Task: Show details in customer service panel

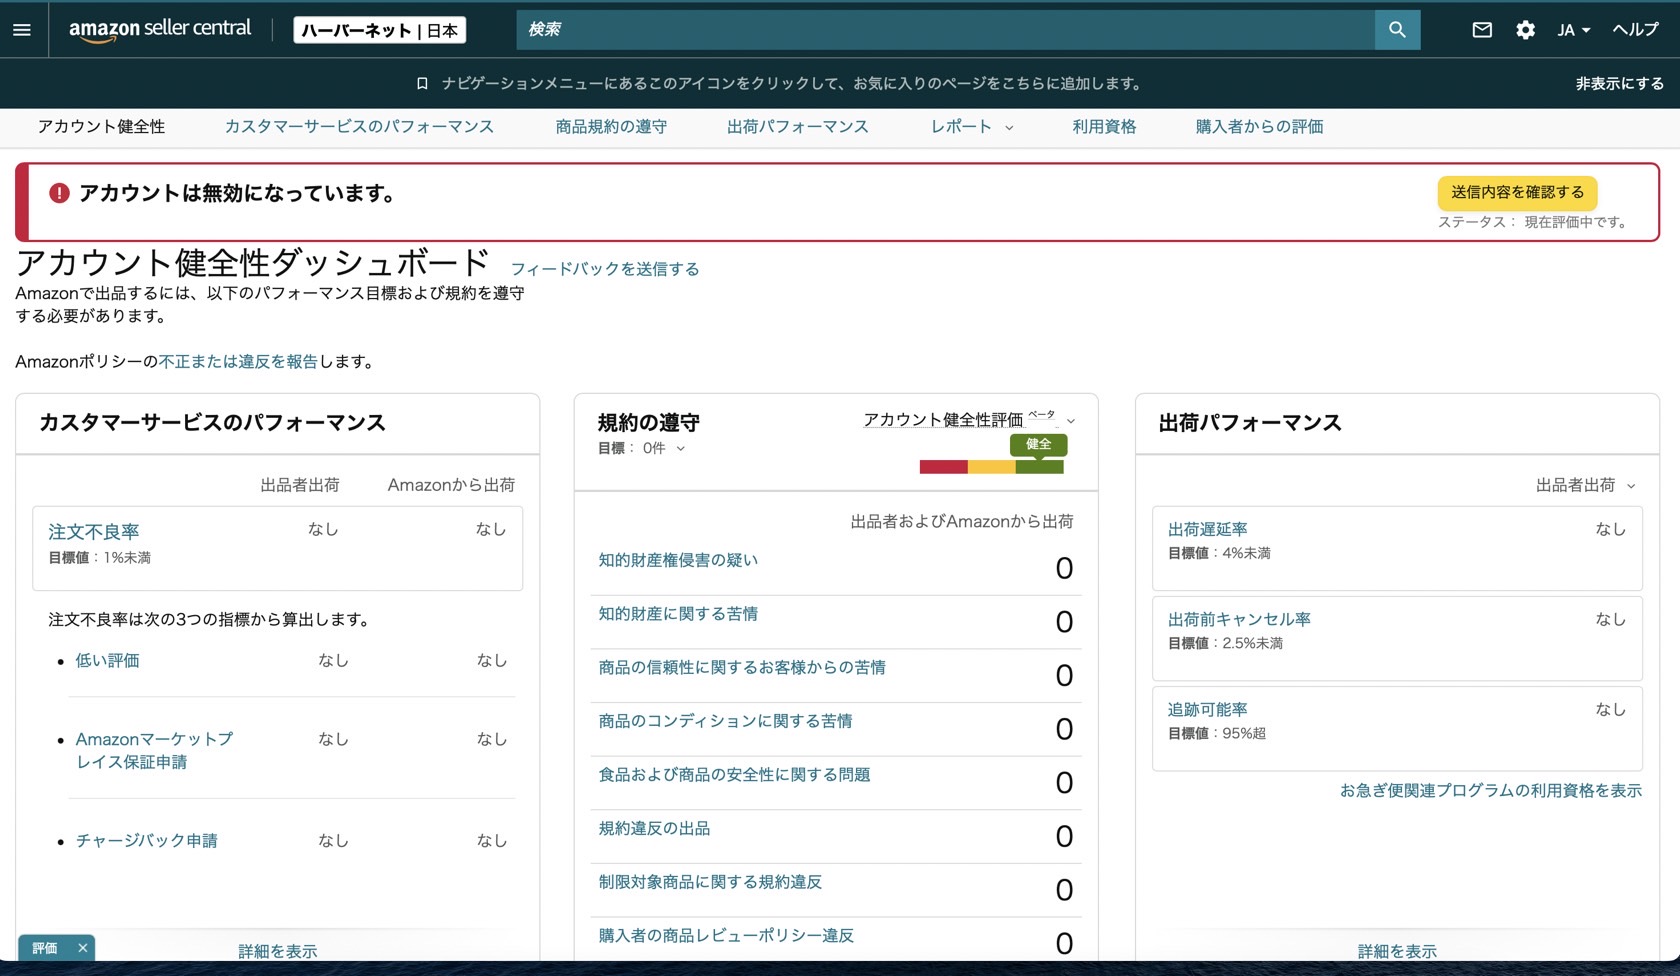Action: point(277,951)
